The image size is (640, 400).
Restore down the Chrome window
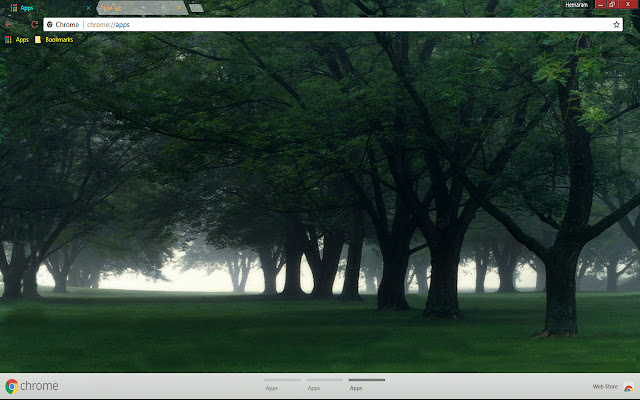point(612,4)
